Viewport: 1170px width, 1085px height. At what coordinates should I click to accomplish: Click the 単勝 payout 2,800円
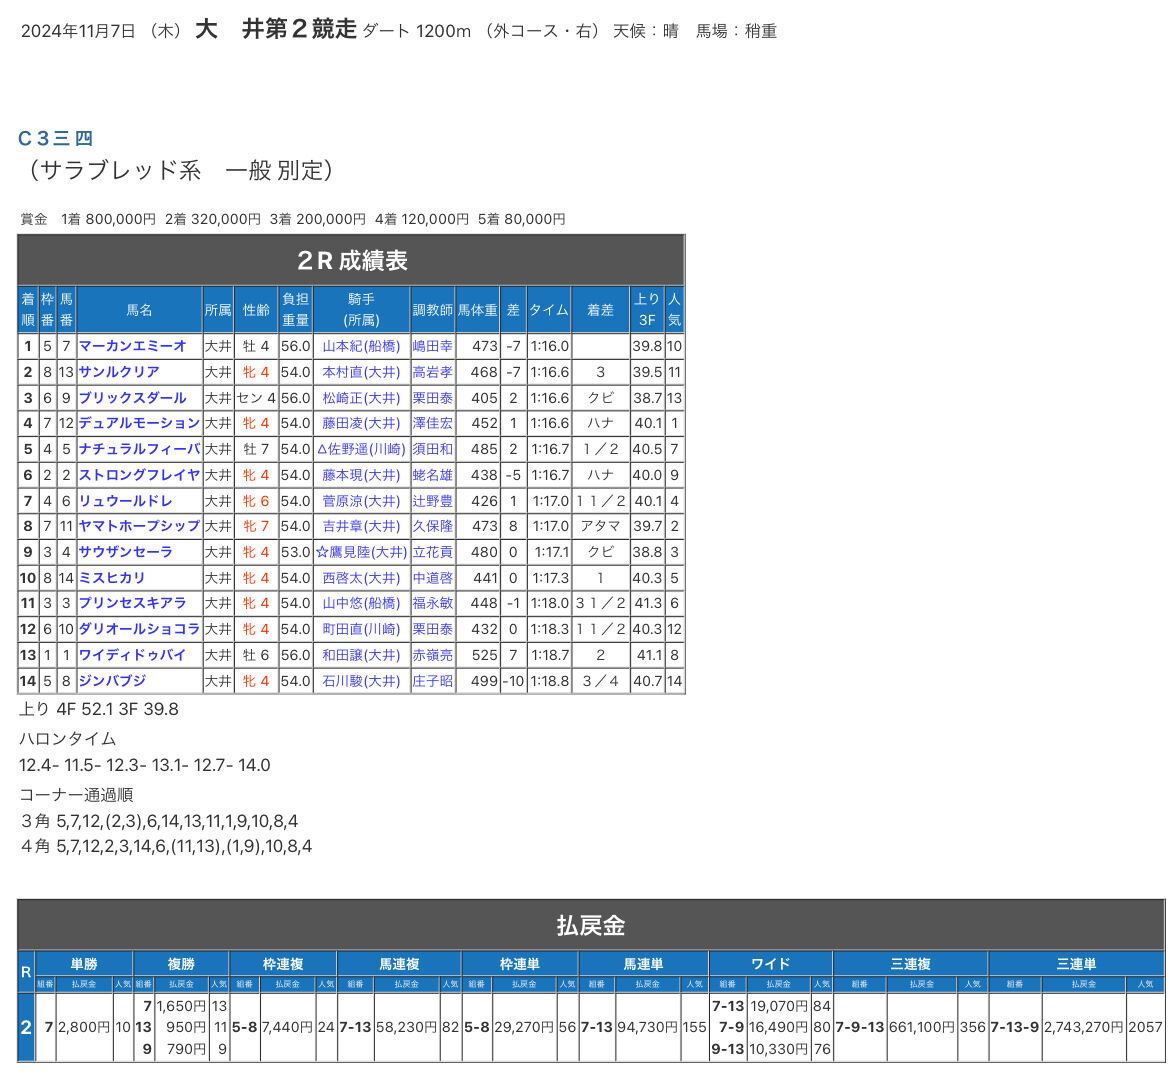pyautogui.click(x=84, y=1027)
